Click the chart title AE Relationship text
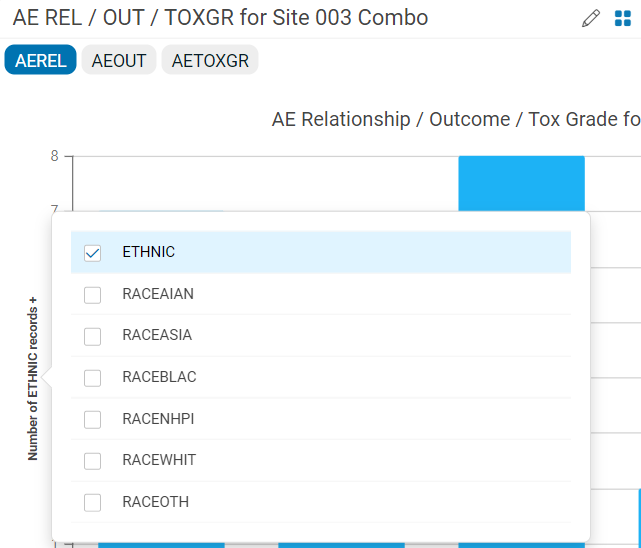Viewport: 641px width, 548px height. 341,120
